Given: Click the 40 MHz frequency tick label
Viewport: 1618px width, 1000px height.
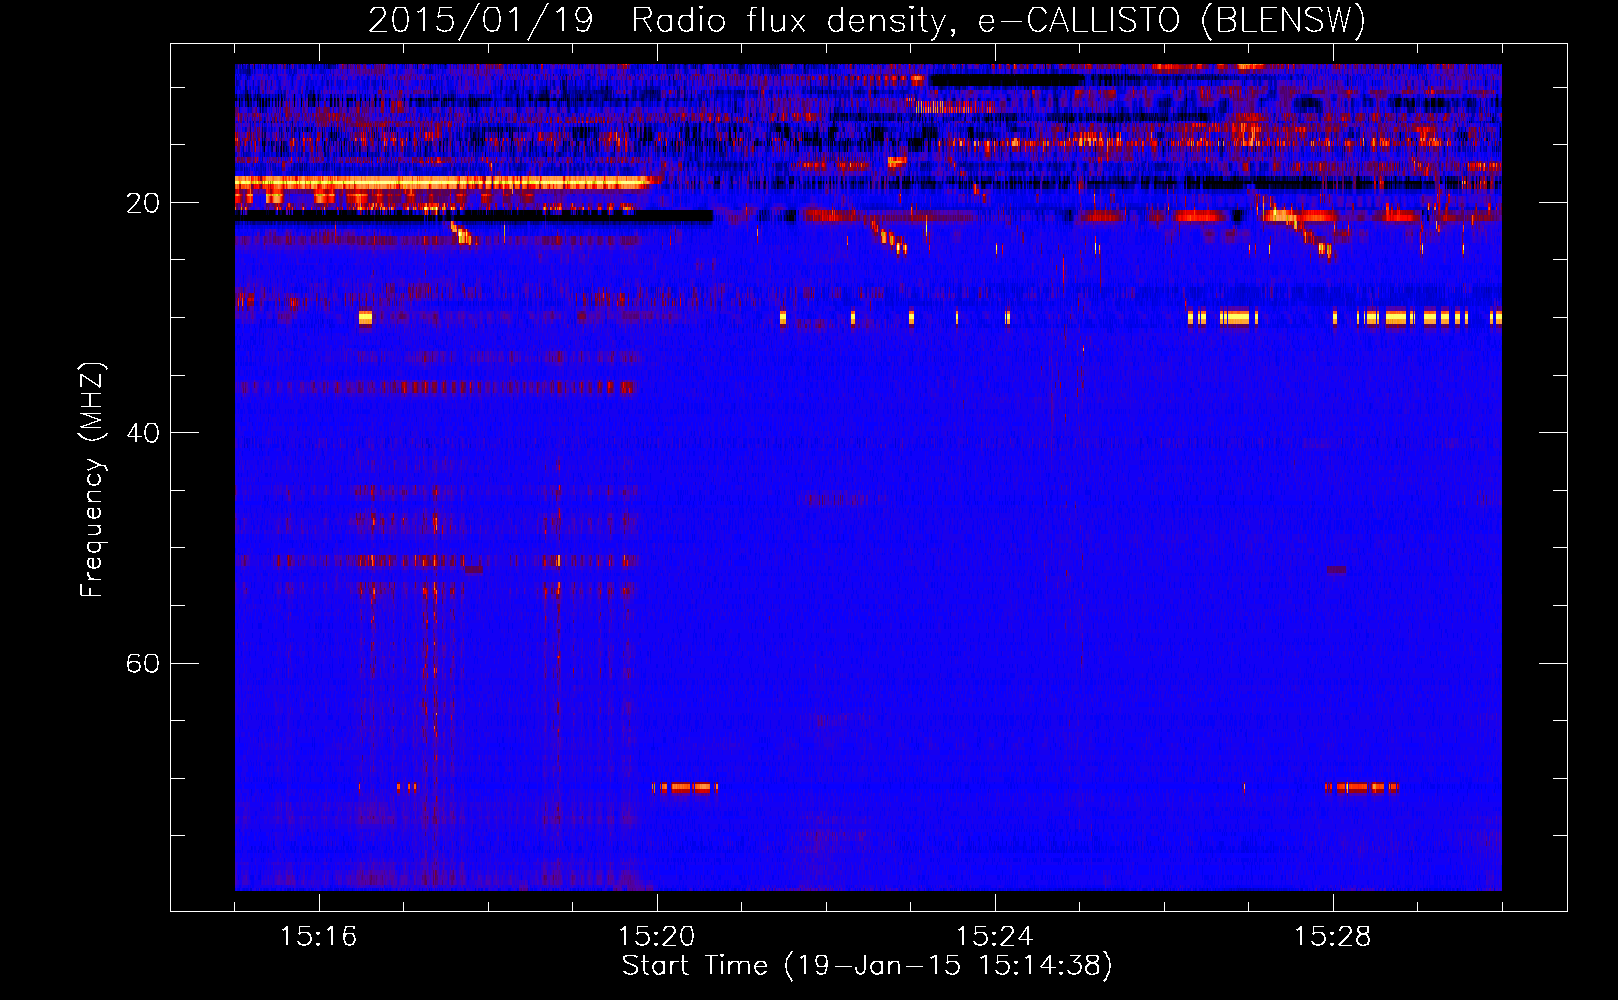Looking at the screenshot, I should 142,433.
